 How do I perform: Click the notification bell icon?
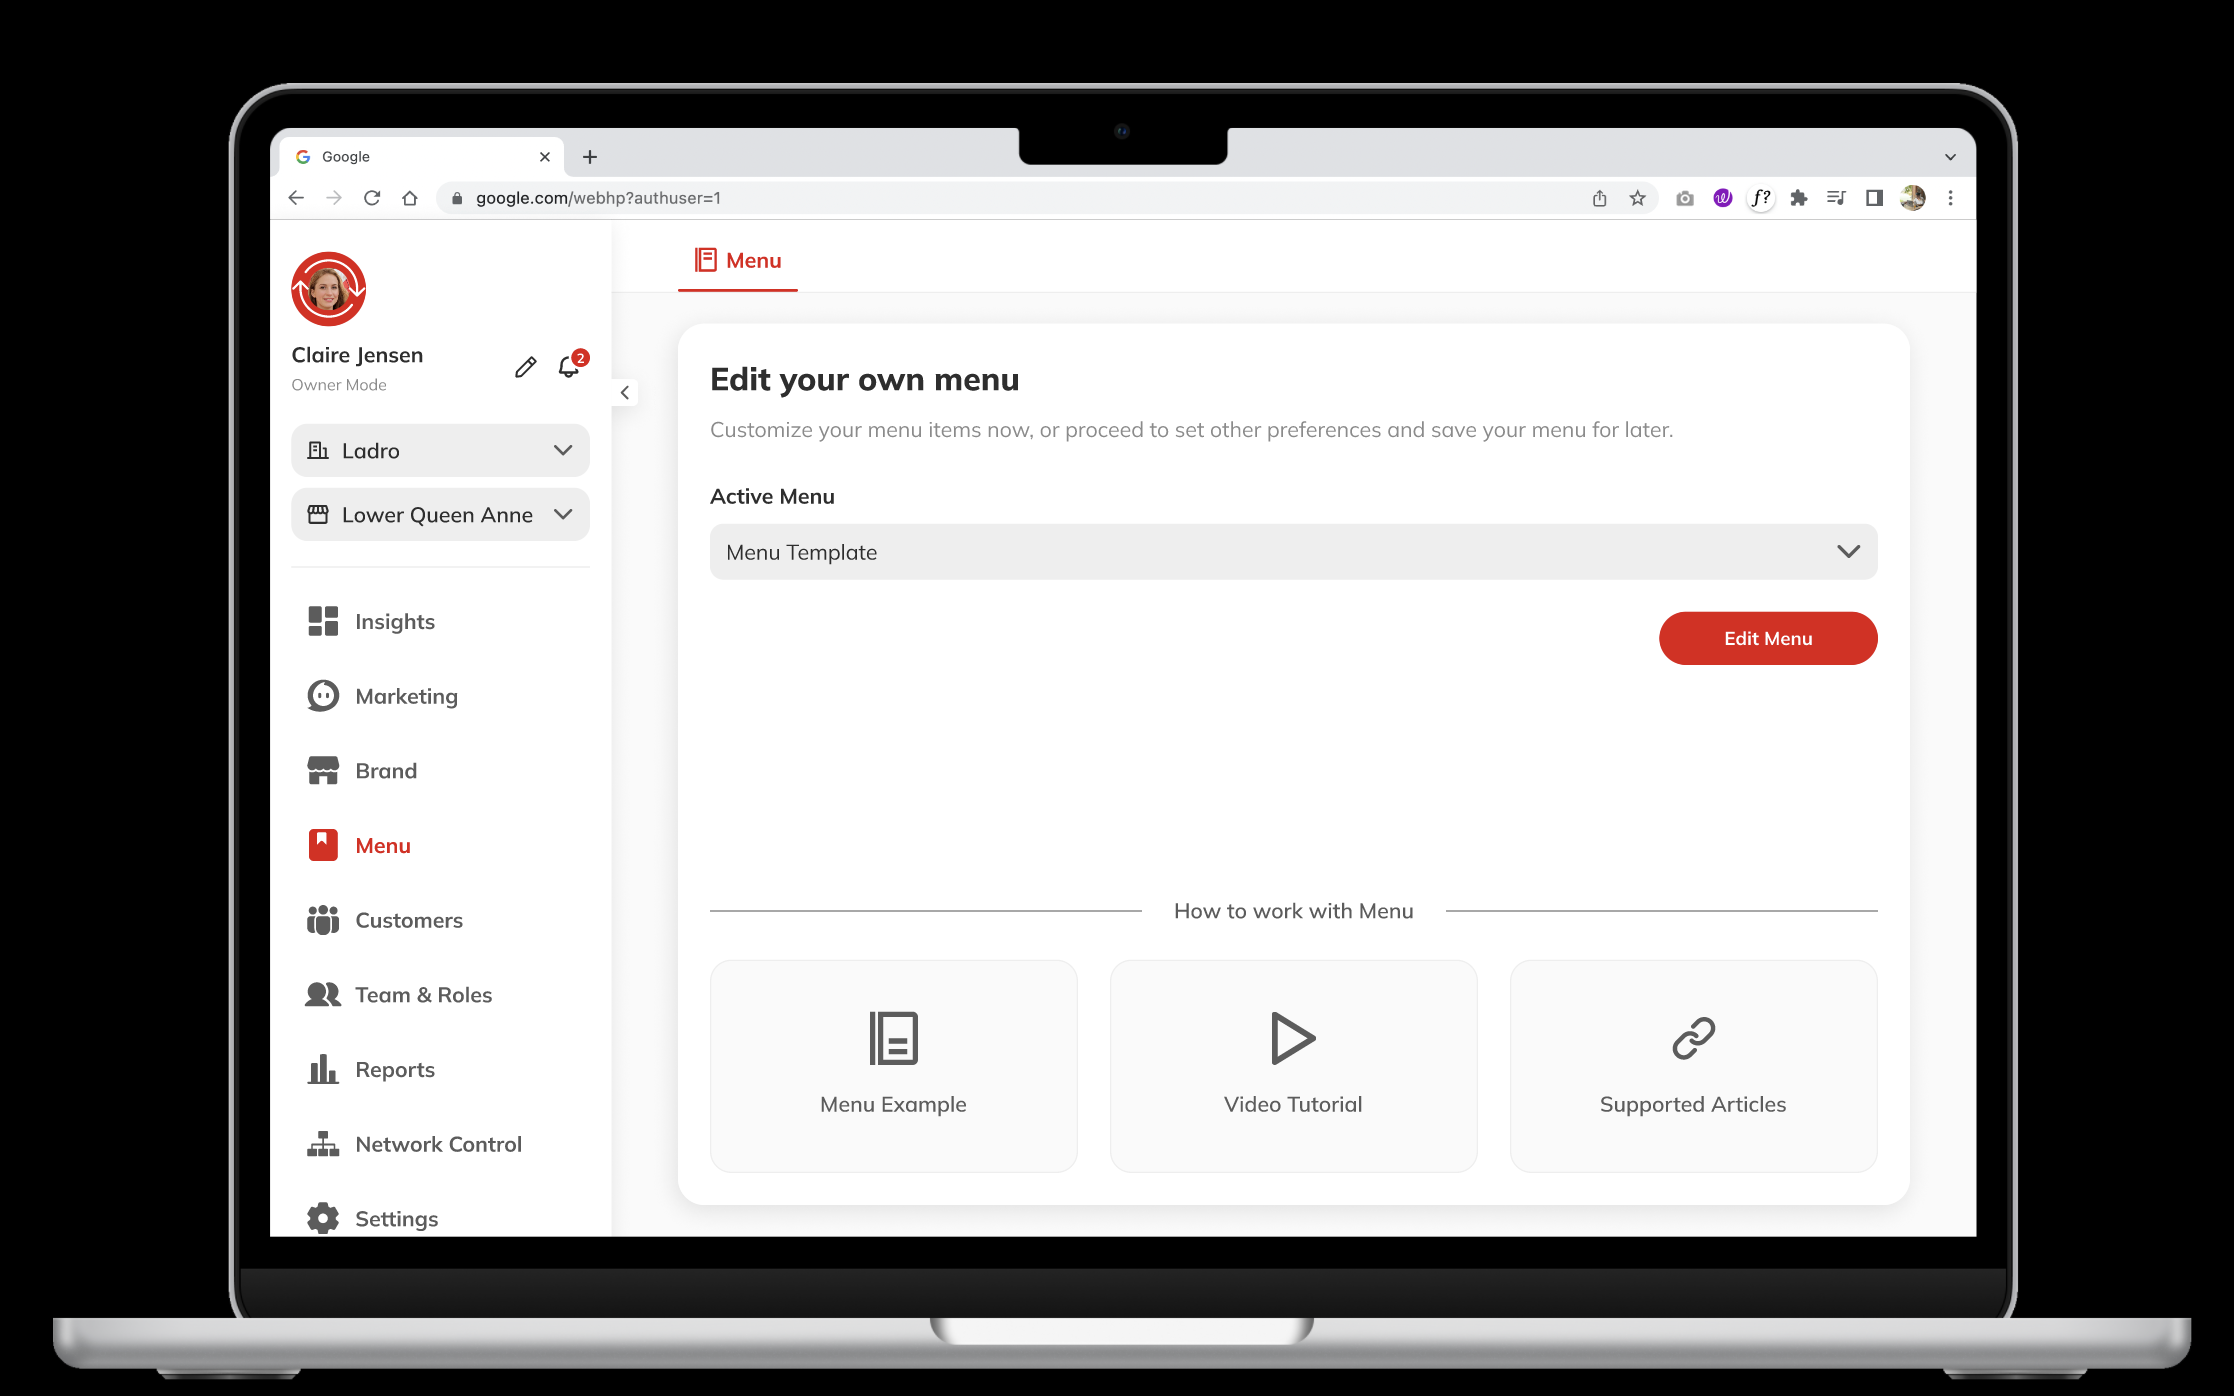click(568, 368)
